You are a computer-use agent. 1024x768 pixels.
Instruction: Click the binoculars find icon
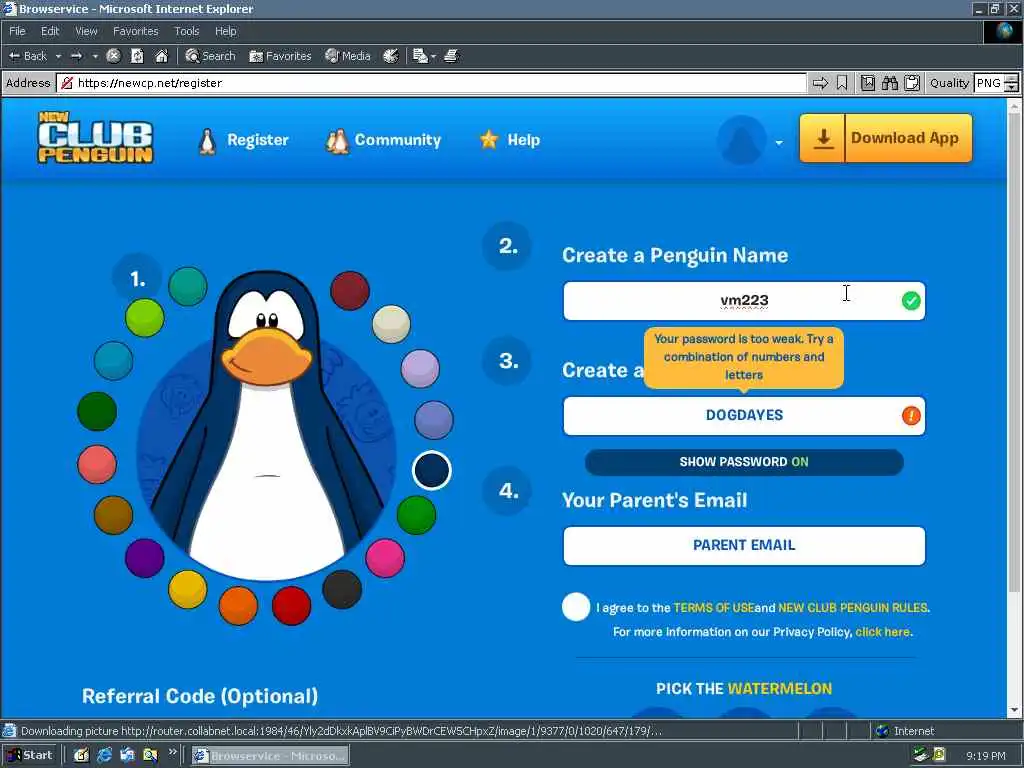tap(889, 83)
